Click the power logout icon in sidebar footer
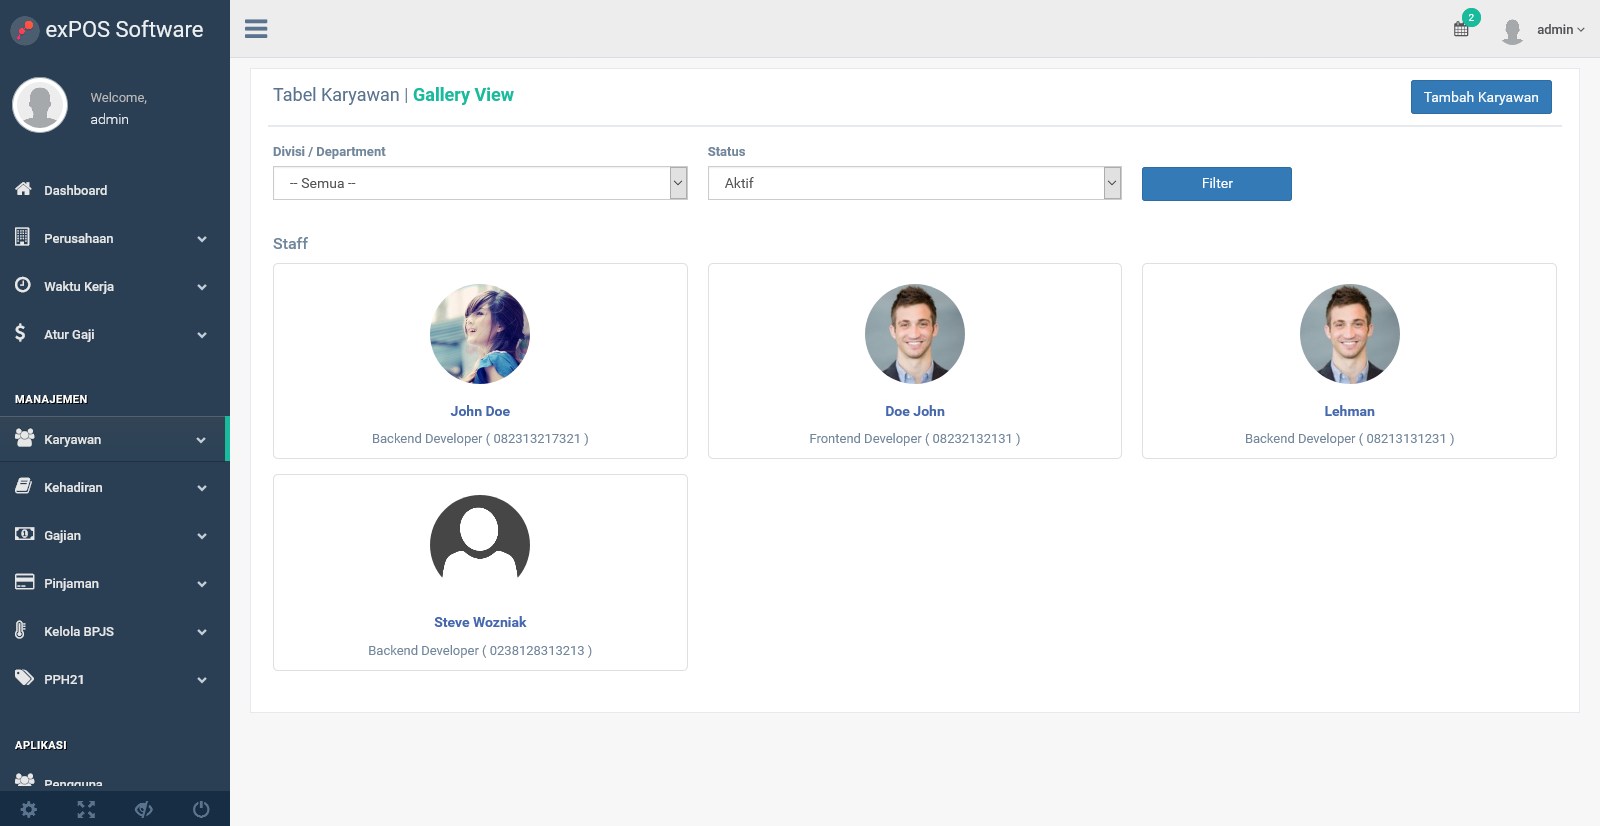 tap(201, 809)
